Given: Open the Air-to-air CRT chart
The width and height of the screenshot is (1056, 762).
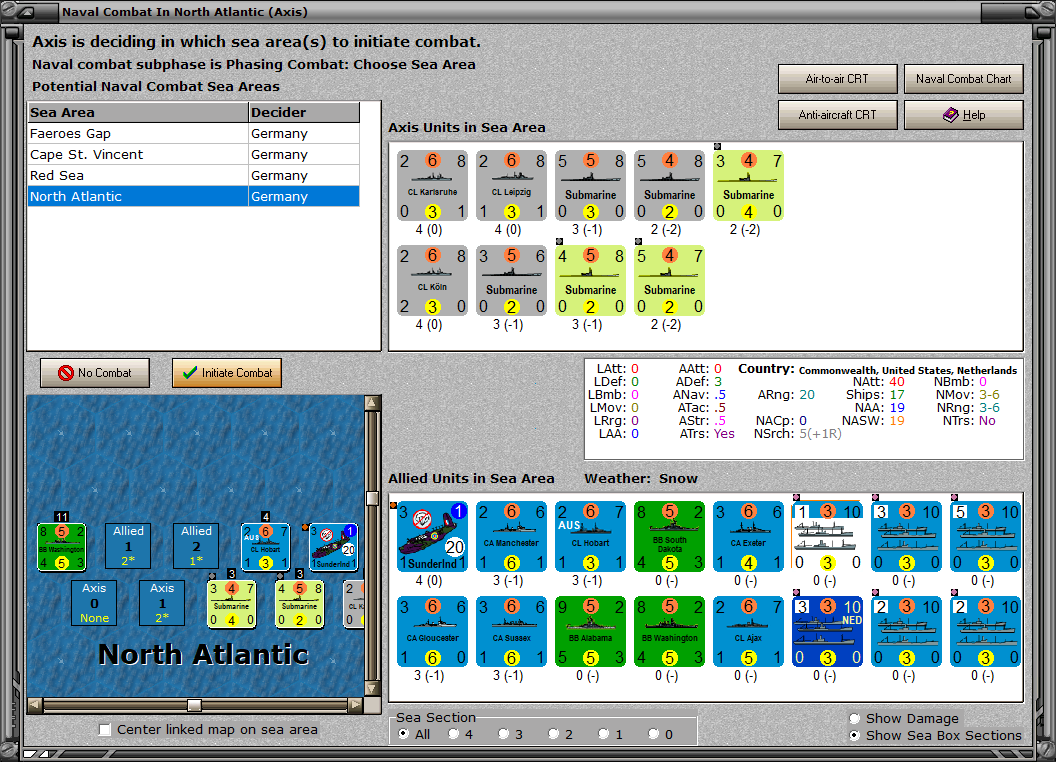Looking at the screenshot, I should (838, 79).
